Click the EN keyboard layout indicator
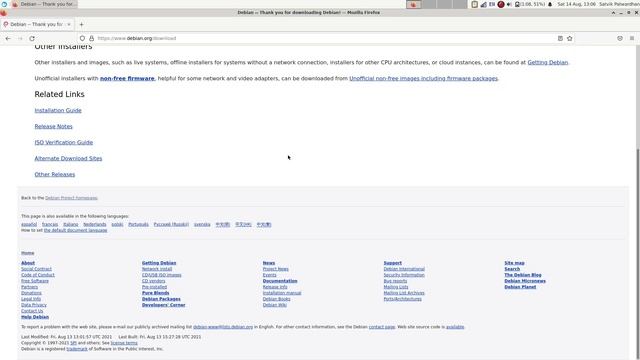The height and width of the screenshot is (360, 640). point(492,4)
